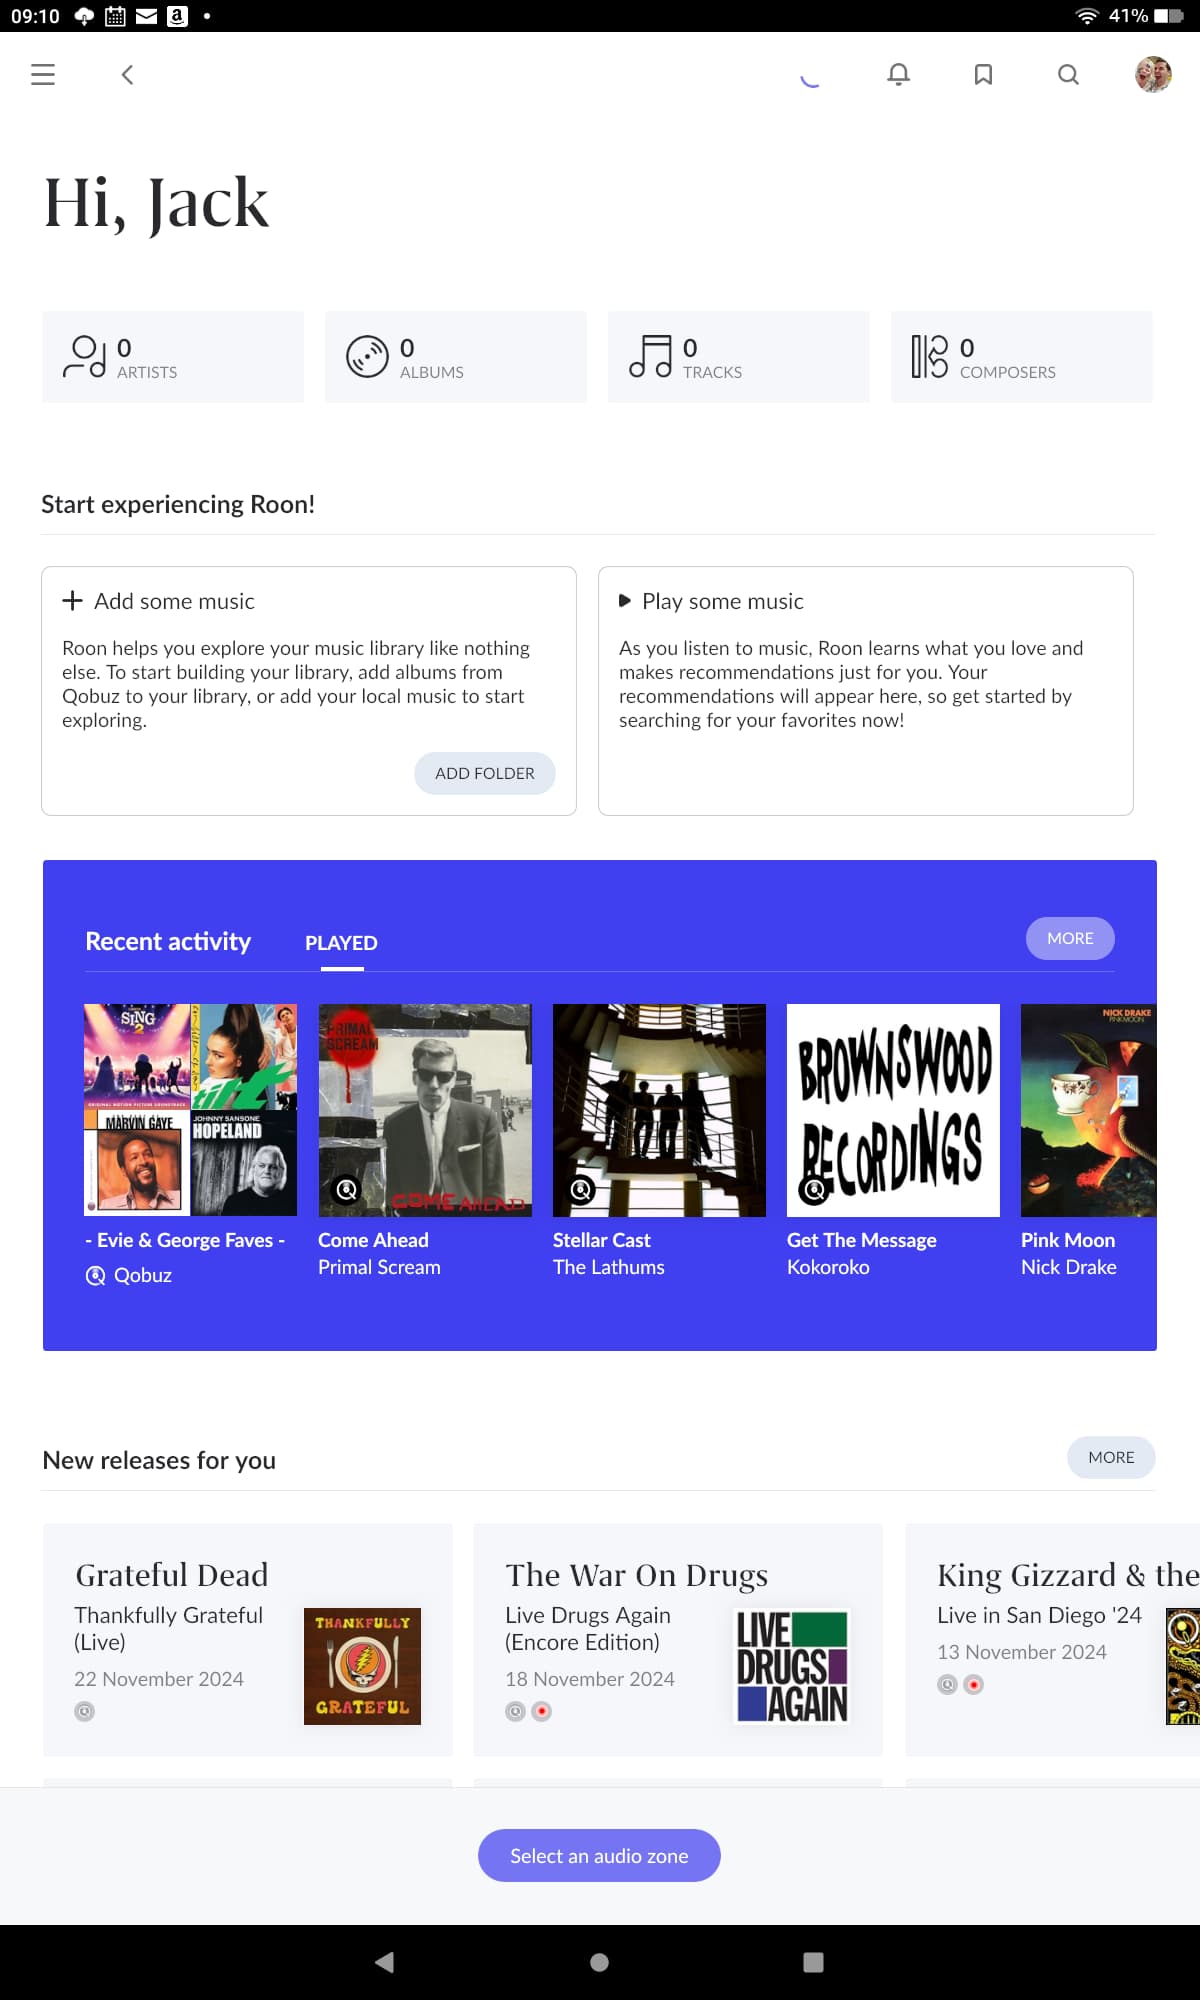
Task: Open search with the magnifier icon
Action: click(x=1068, y=74)
